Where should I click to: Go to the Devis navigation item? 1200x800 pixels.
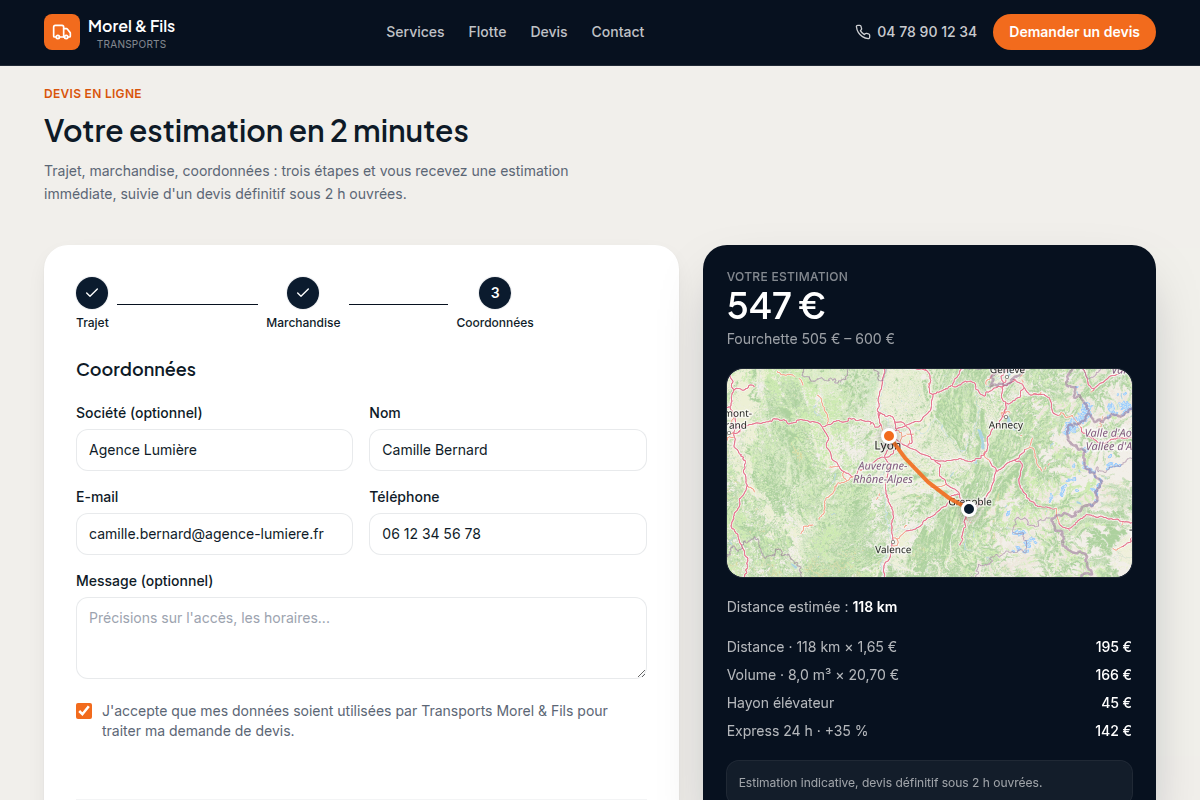(549, 32)
